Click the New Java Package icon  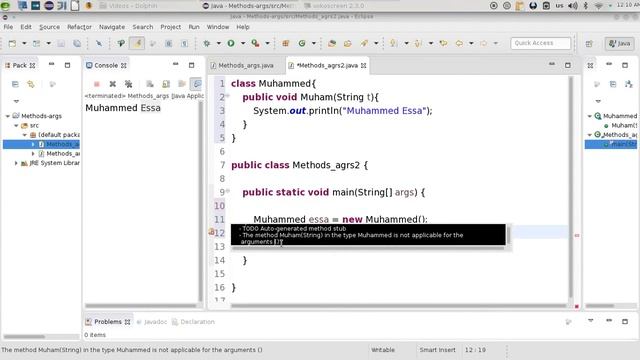tap(286, 43)
